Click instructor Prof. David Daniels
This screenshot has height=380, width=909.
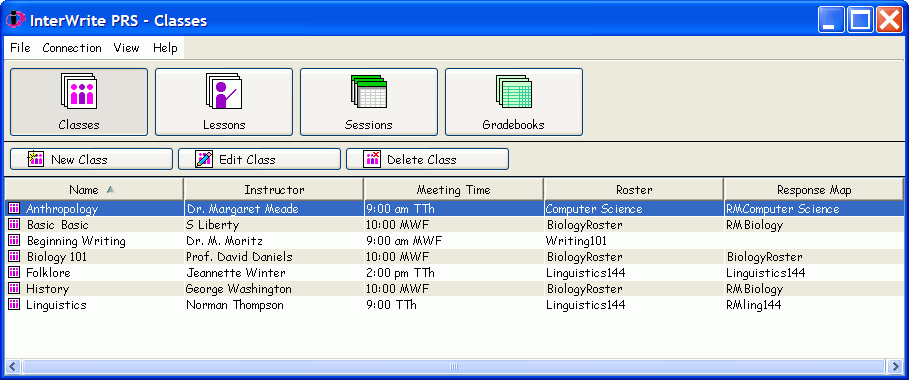(239, 257)
